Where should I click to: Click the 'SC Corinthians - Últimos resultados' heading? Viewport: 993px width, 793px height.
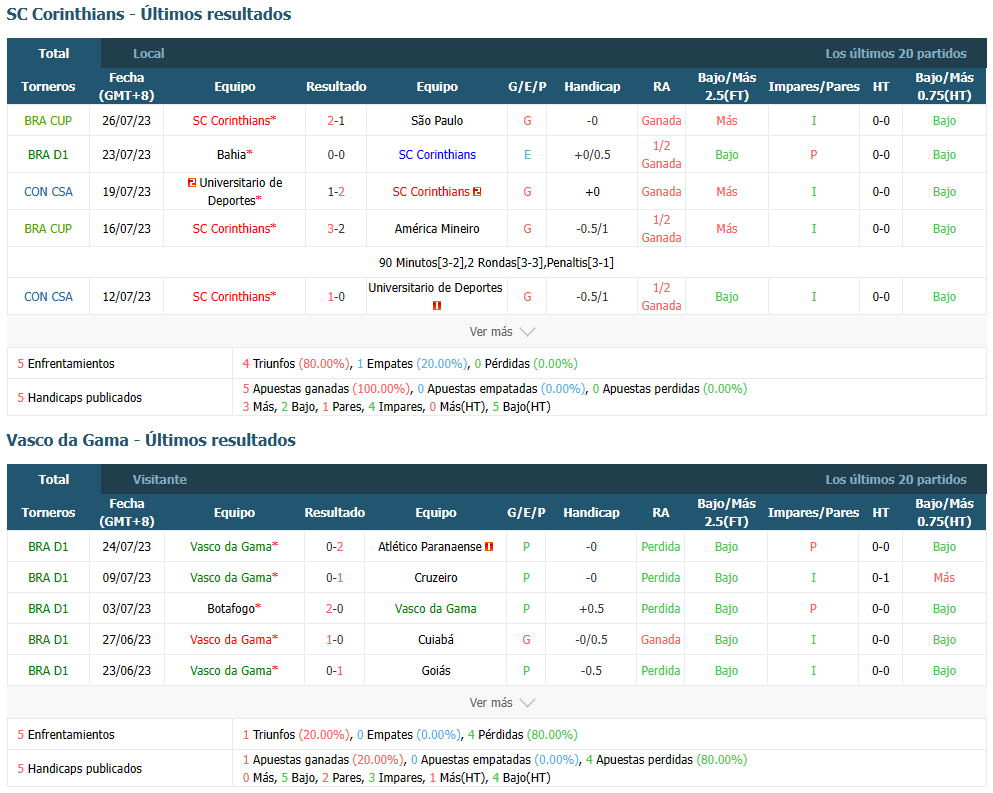pyautogui.click(x=149, y=14)
